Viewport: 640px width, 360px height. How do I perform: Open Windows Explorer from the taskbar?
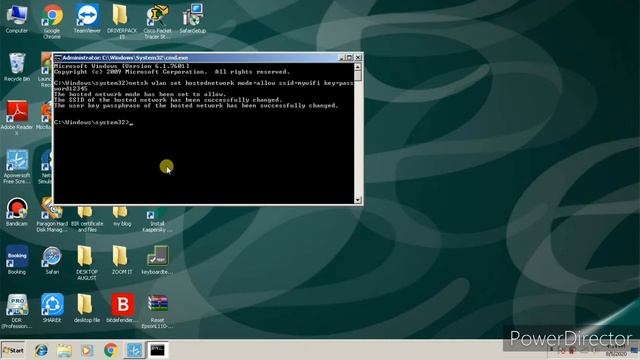point(64,350)
